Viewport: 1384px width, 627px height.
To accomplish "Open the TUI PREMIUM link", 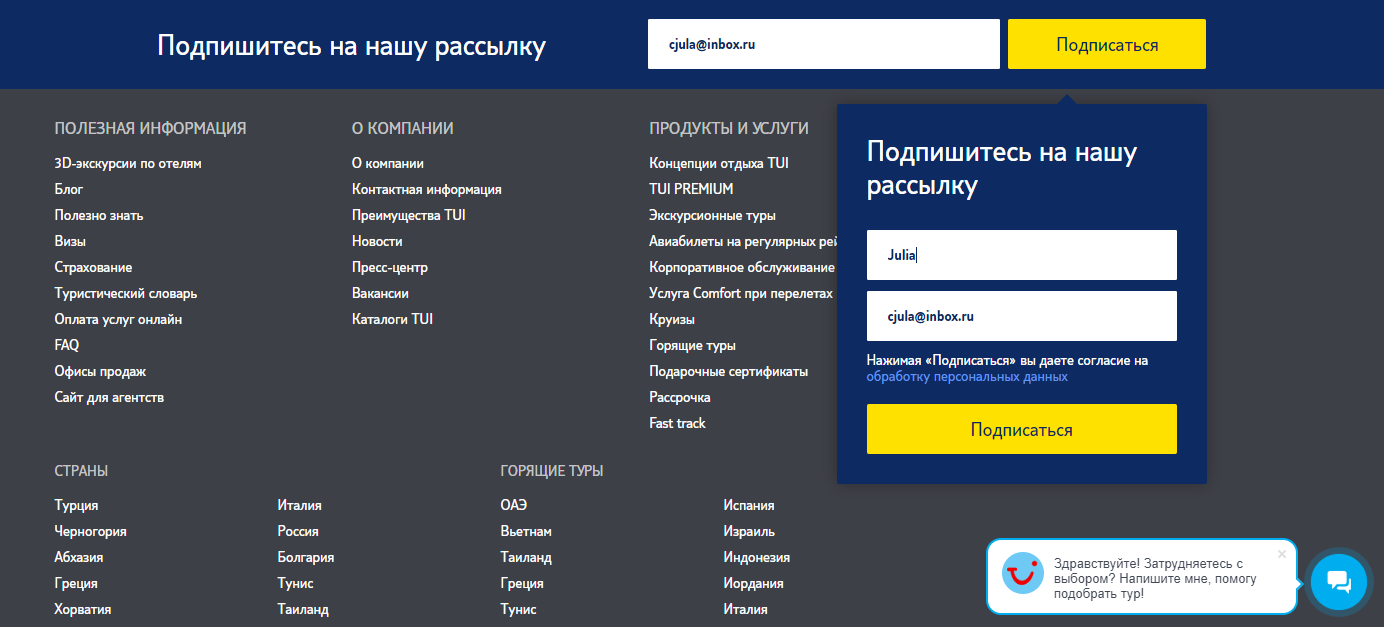I will pos(691,189).
